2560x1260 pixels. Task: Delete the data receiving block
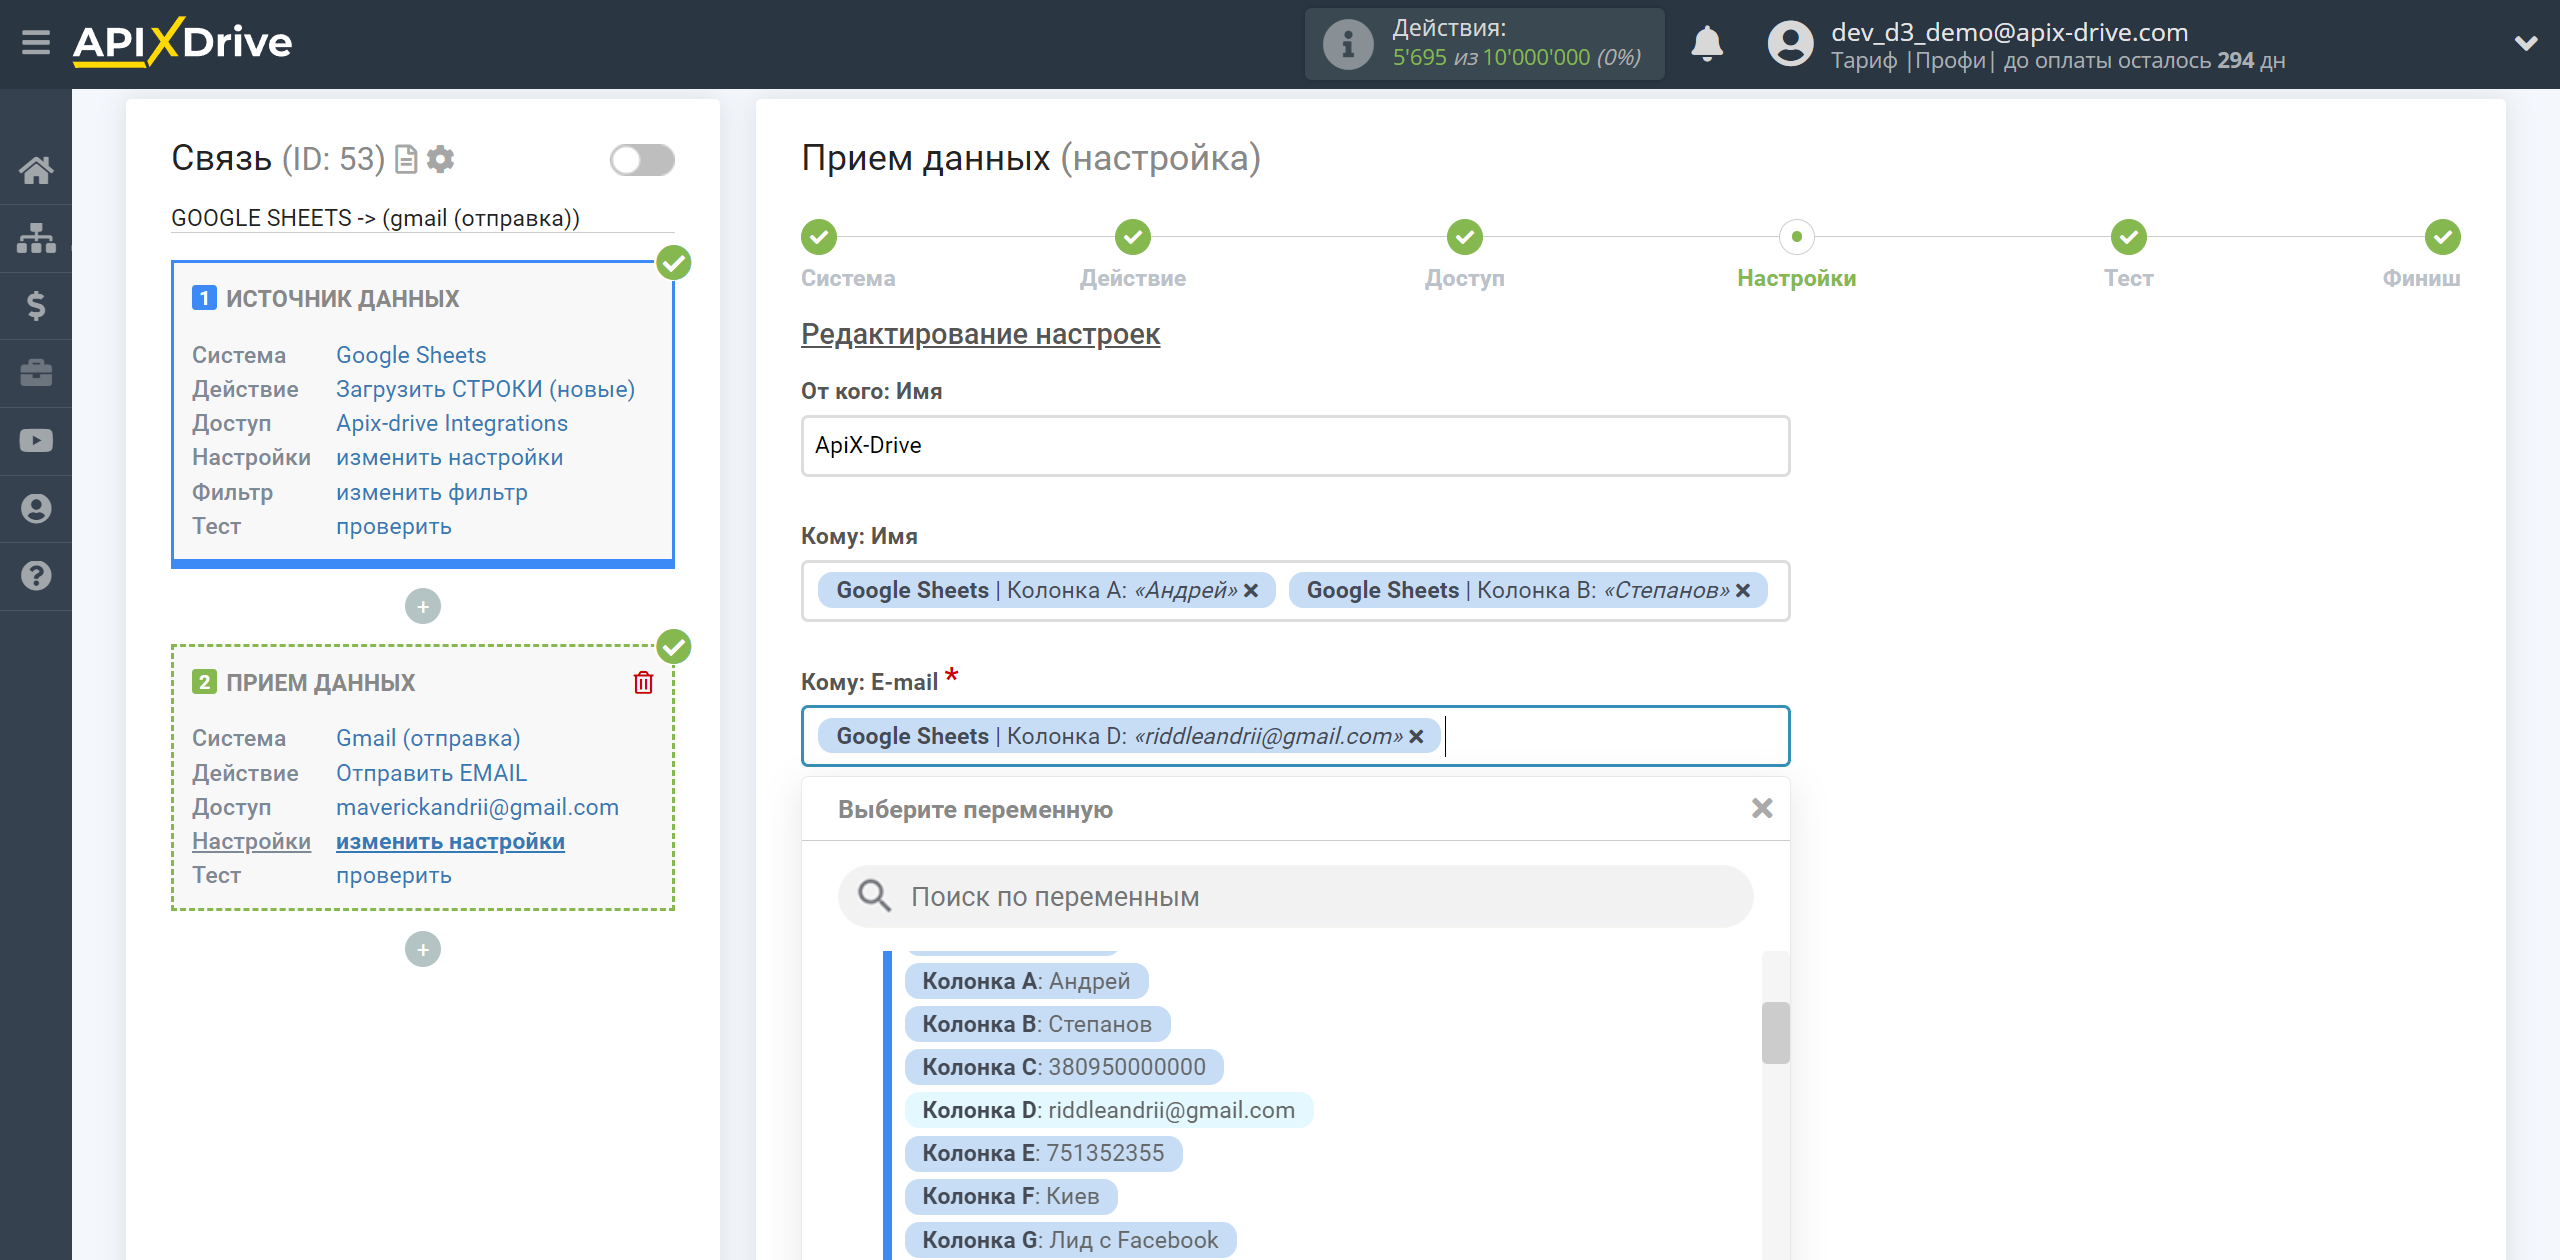(643, 682)
